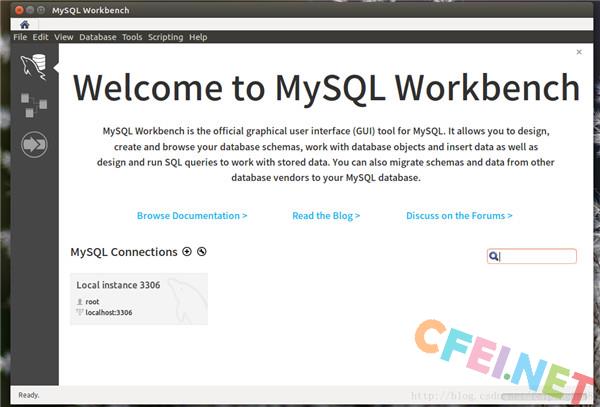Minimize the MySQL Workbench window

click(x=30, y=10)
